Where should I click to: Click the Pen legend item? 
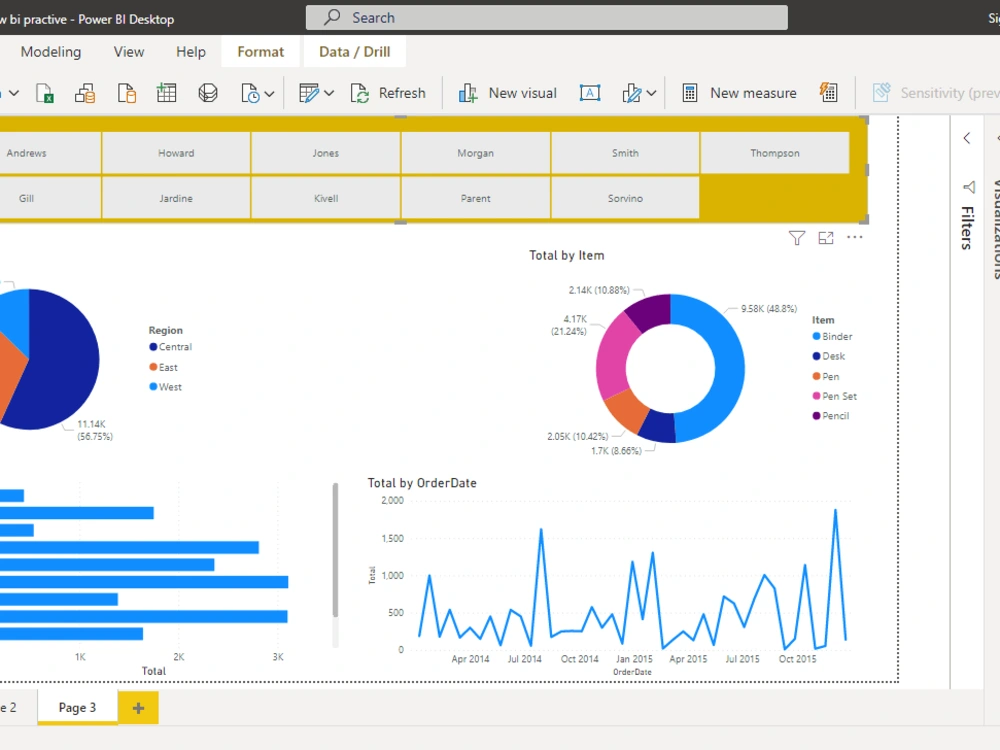826,376
